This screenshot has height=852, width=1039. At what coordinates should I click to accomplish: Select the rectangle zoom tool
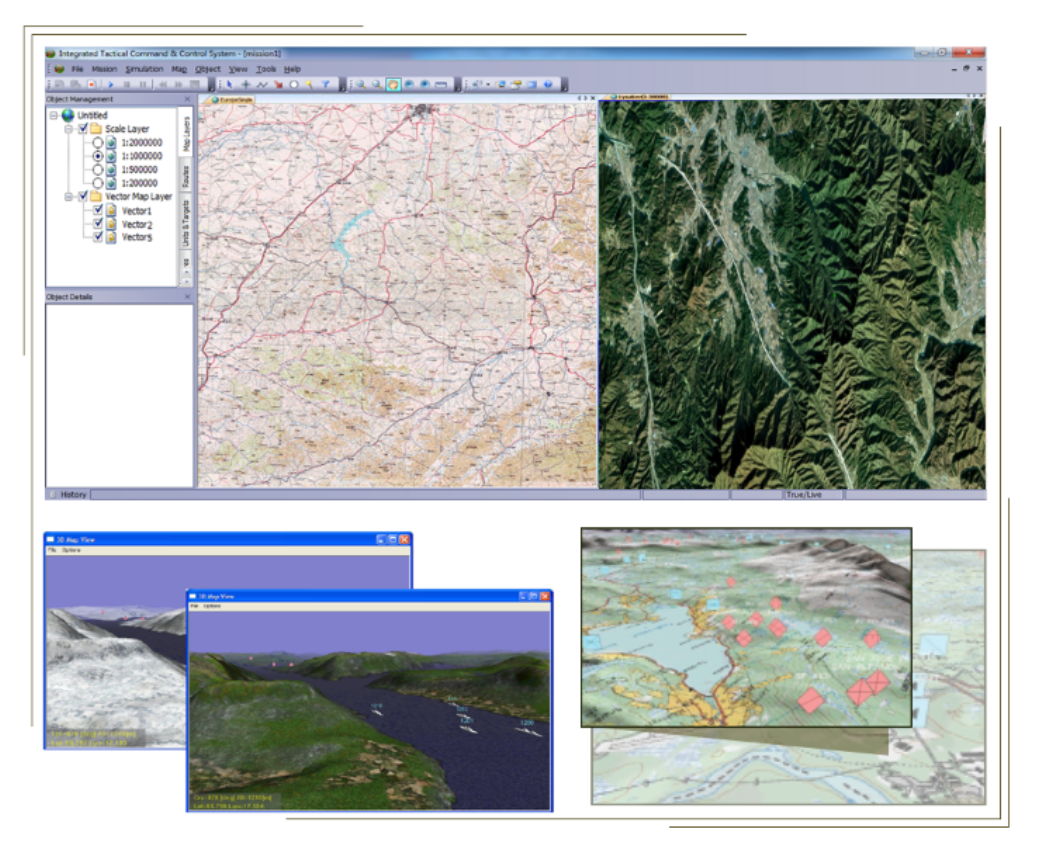(x=440, y=84)
